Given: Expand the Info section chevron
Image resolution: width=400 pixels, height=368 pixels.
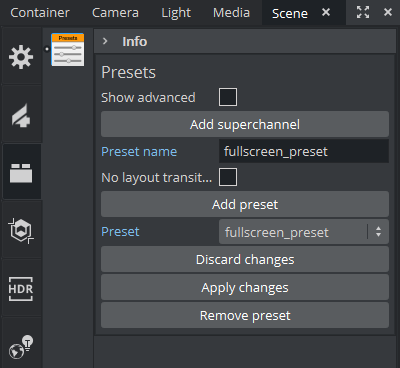Looking at the screenshot, I should (105, 41).
